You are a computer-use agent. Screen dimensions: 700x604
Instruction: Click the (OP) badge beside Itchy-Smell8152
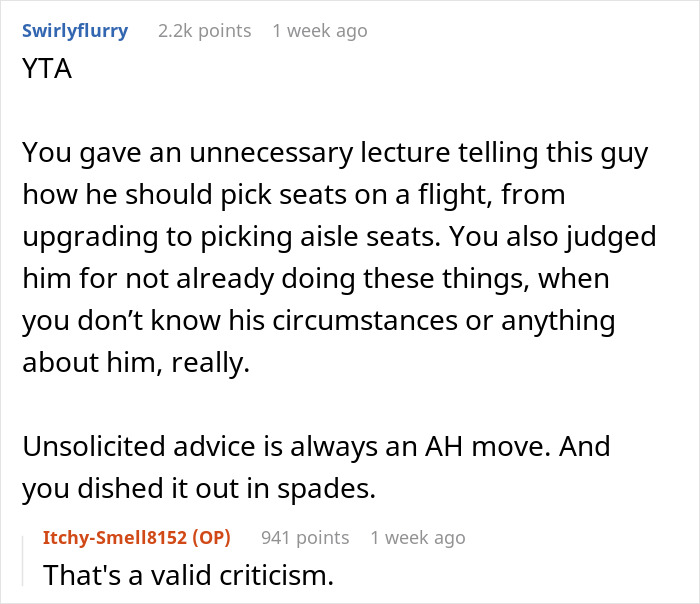(212, 537)
